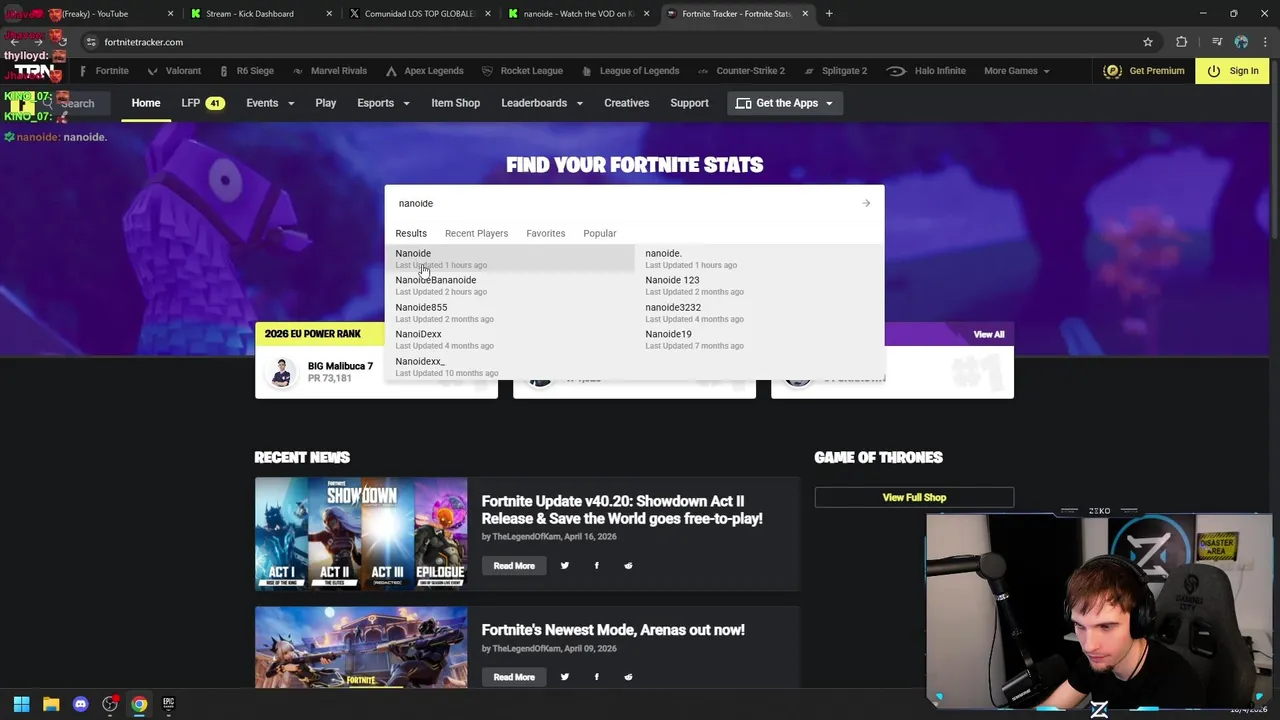
Task: Go to the Home tab
Action: pos(146,103)
